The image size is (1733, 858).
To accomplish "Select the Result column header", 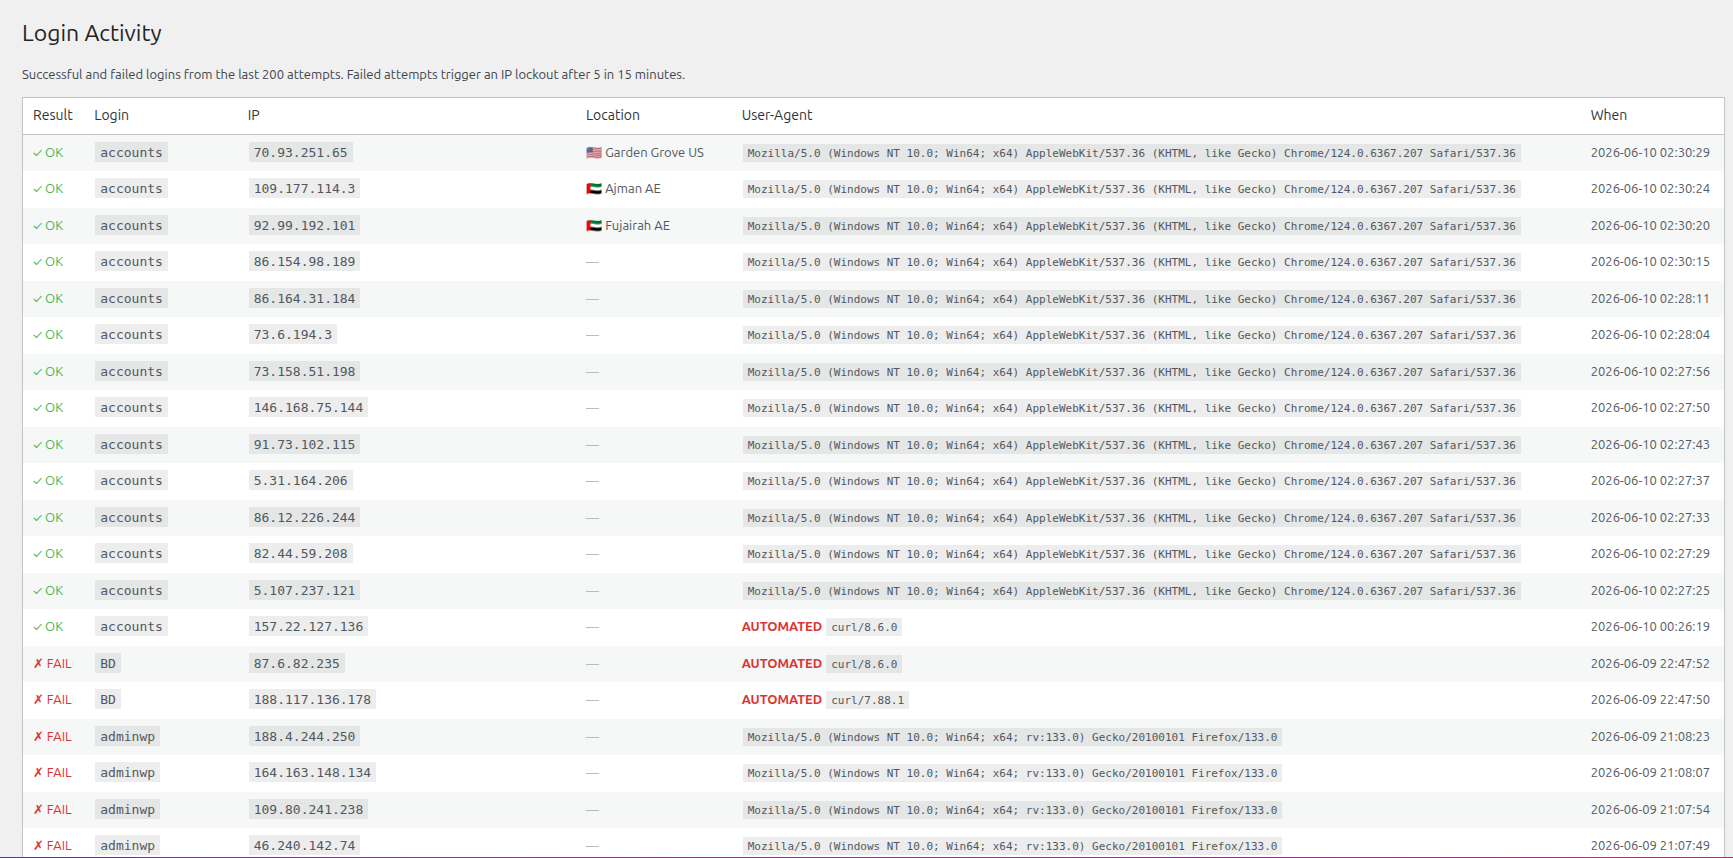I will 53,115.
